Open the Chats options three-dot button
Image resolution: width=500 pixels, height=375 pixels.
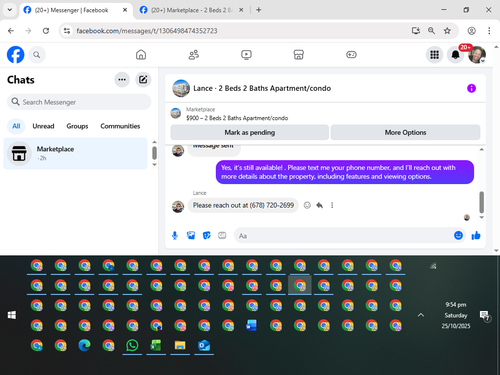(x=122, y=80)
